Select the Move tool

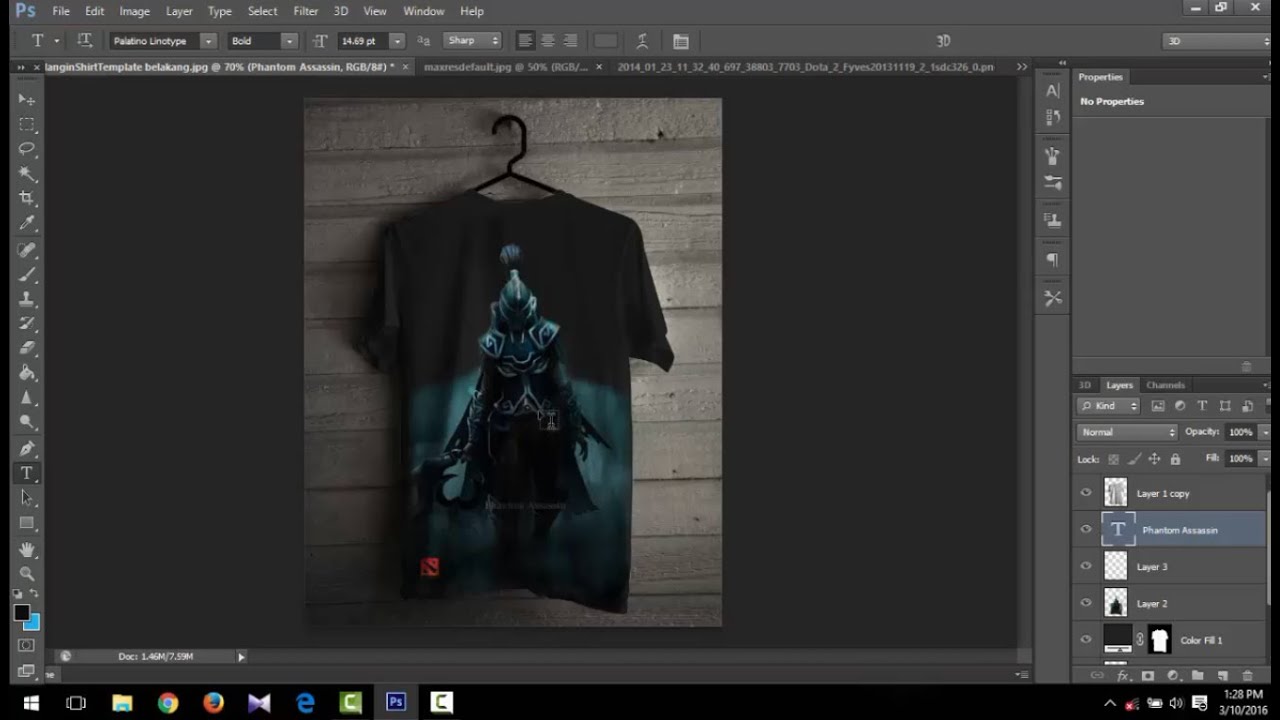click(x=27, y=100)
